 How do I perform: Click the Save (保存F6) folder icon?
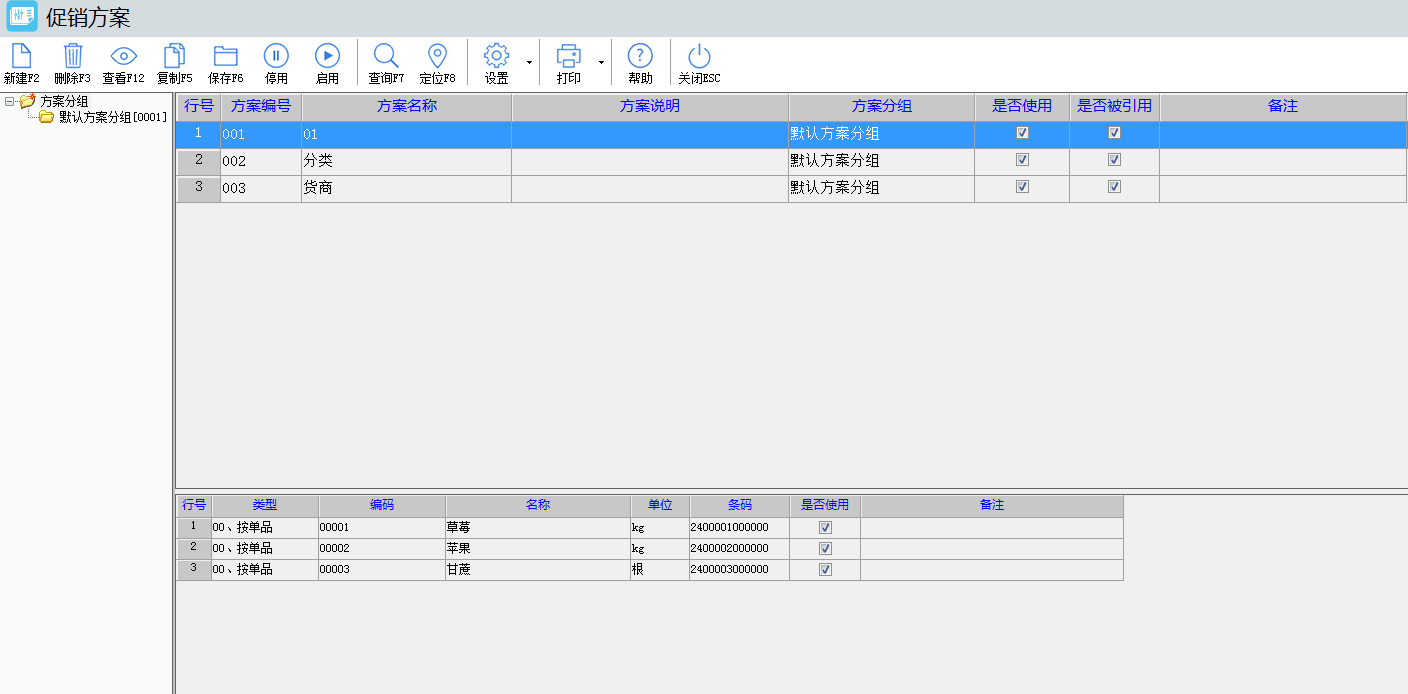coord(226,57)
